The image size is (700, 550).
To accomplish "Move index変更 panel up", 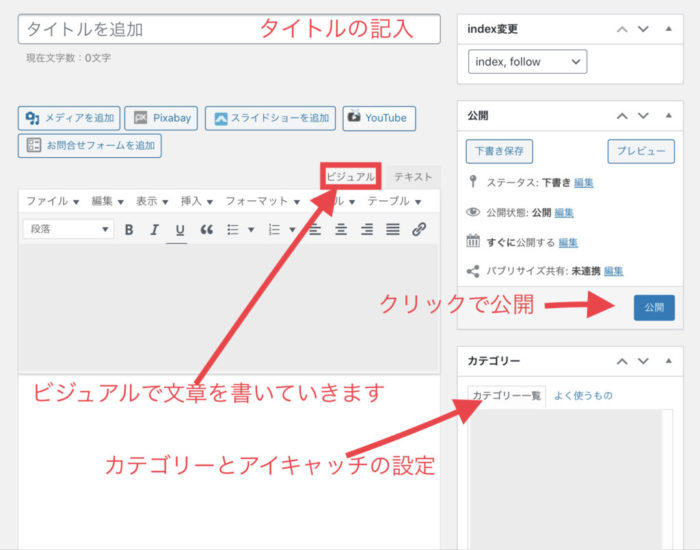I will coord(622,29).
